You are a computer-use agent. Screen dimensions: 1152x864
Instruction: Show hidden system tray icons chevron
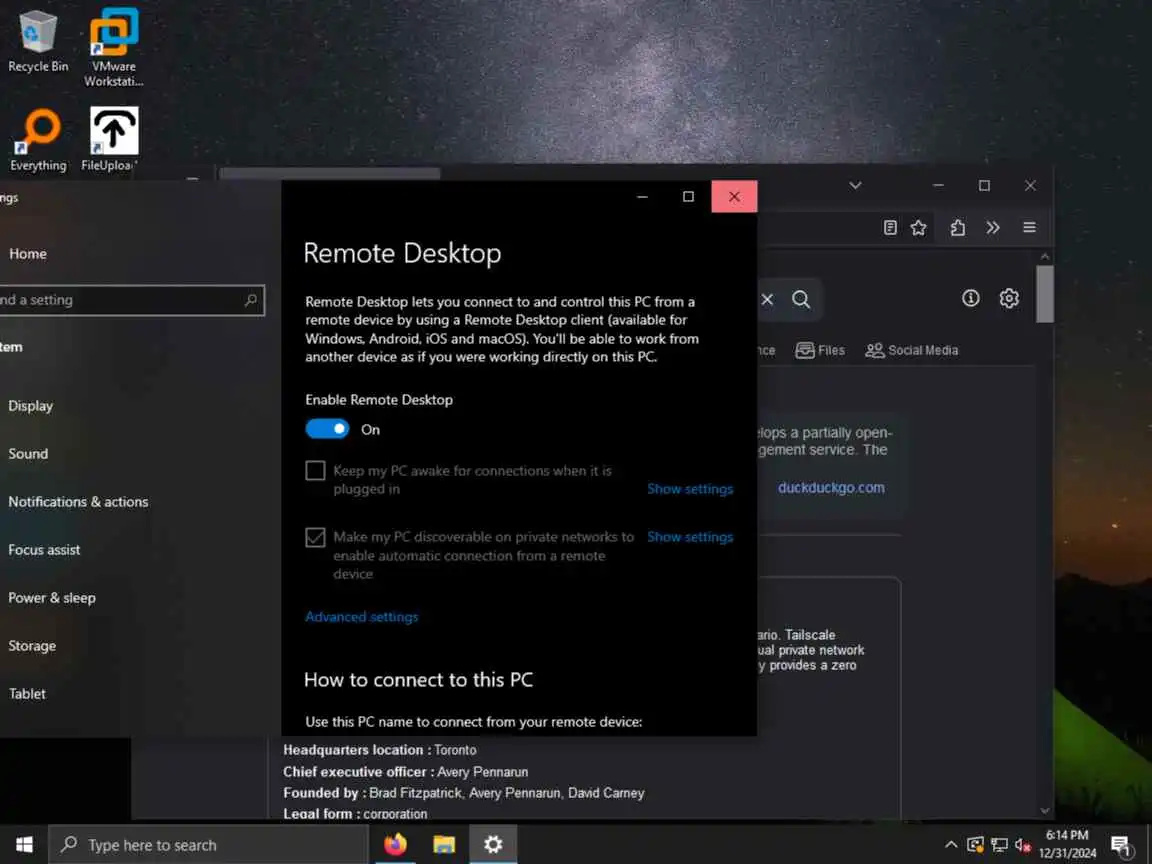tap(951, 845)
